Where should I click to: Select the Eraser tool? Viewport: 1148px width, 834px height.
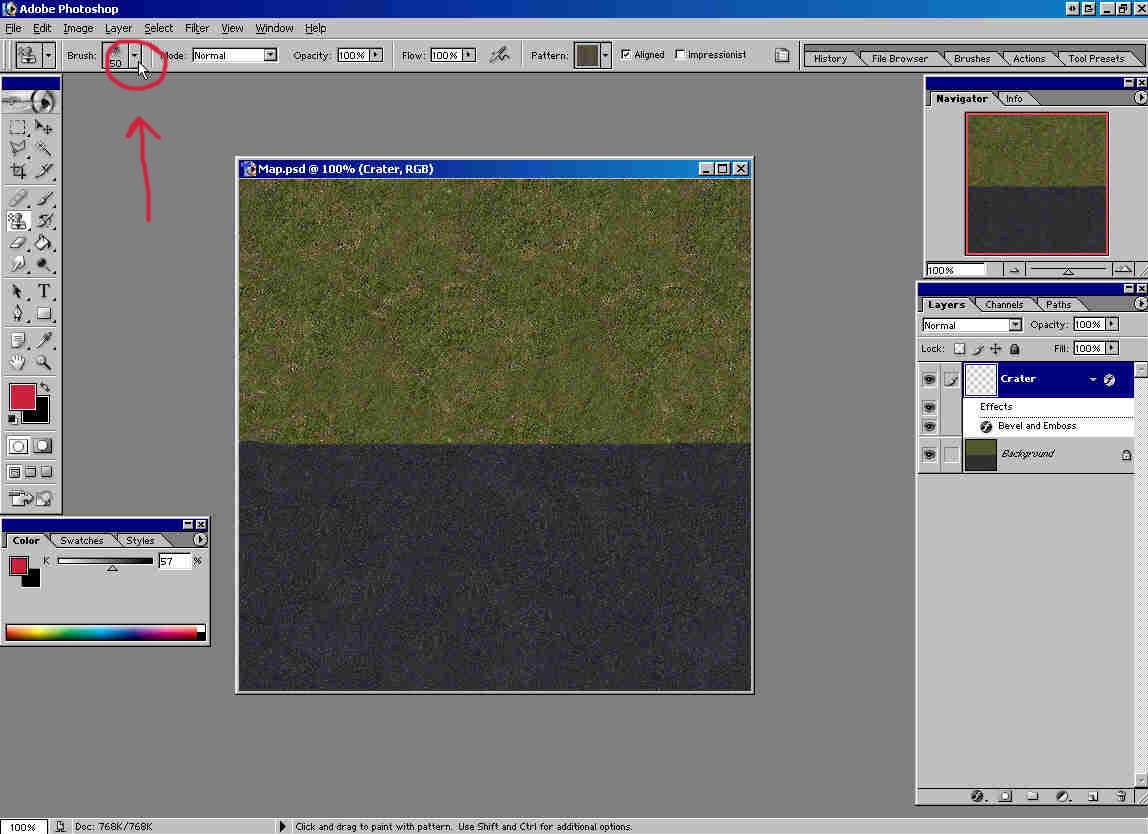(18, 243)
